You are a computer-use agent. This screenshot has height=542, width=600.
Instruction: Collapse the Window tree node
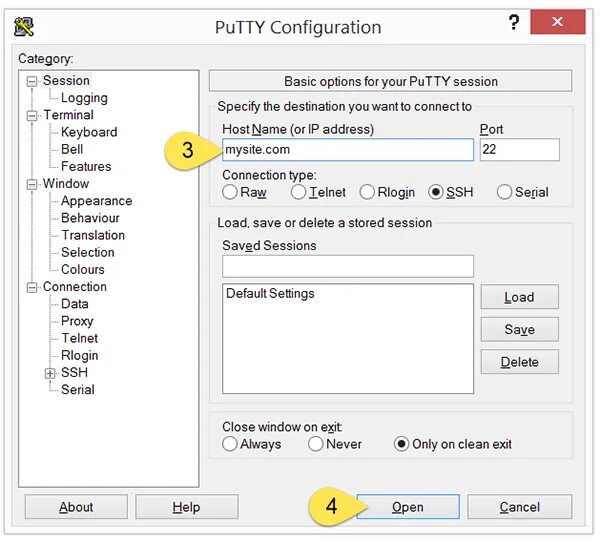pos(32,184)
